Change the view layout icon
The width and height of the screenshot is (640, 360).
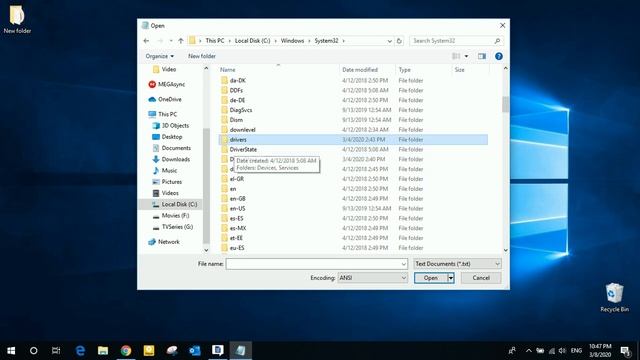pyautogui.click(x=456, y=56)
